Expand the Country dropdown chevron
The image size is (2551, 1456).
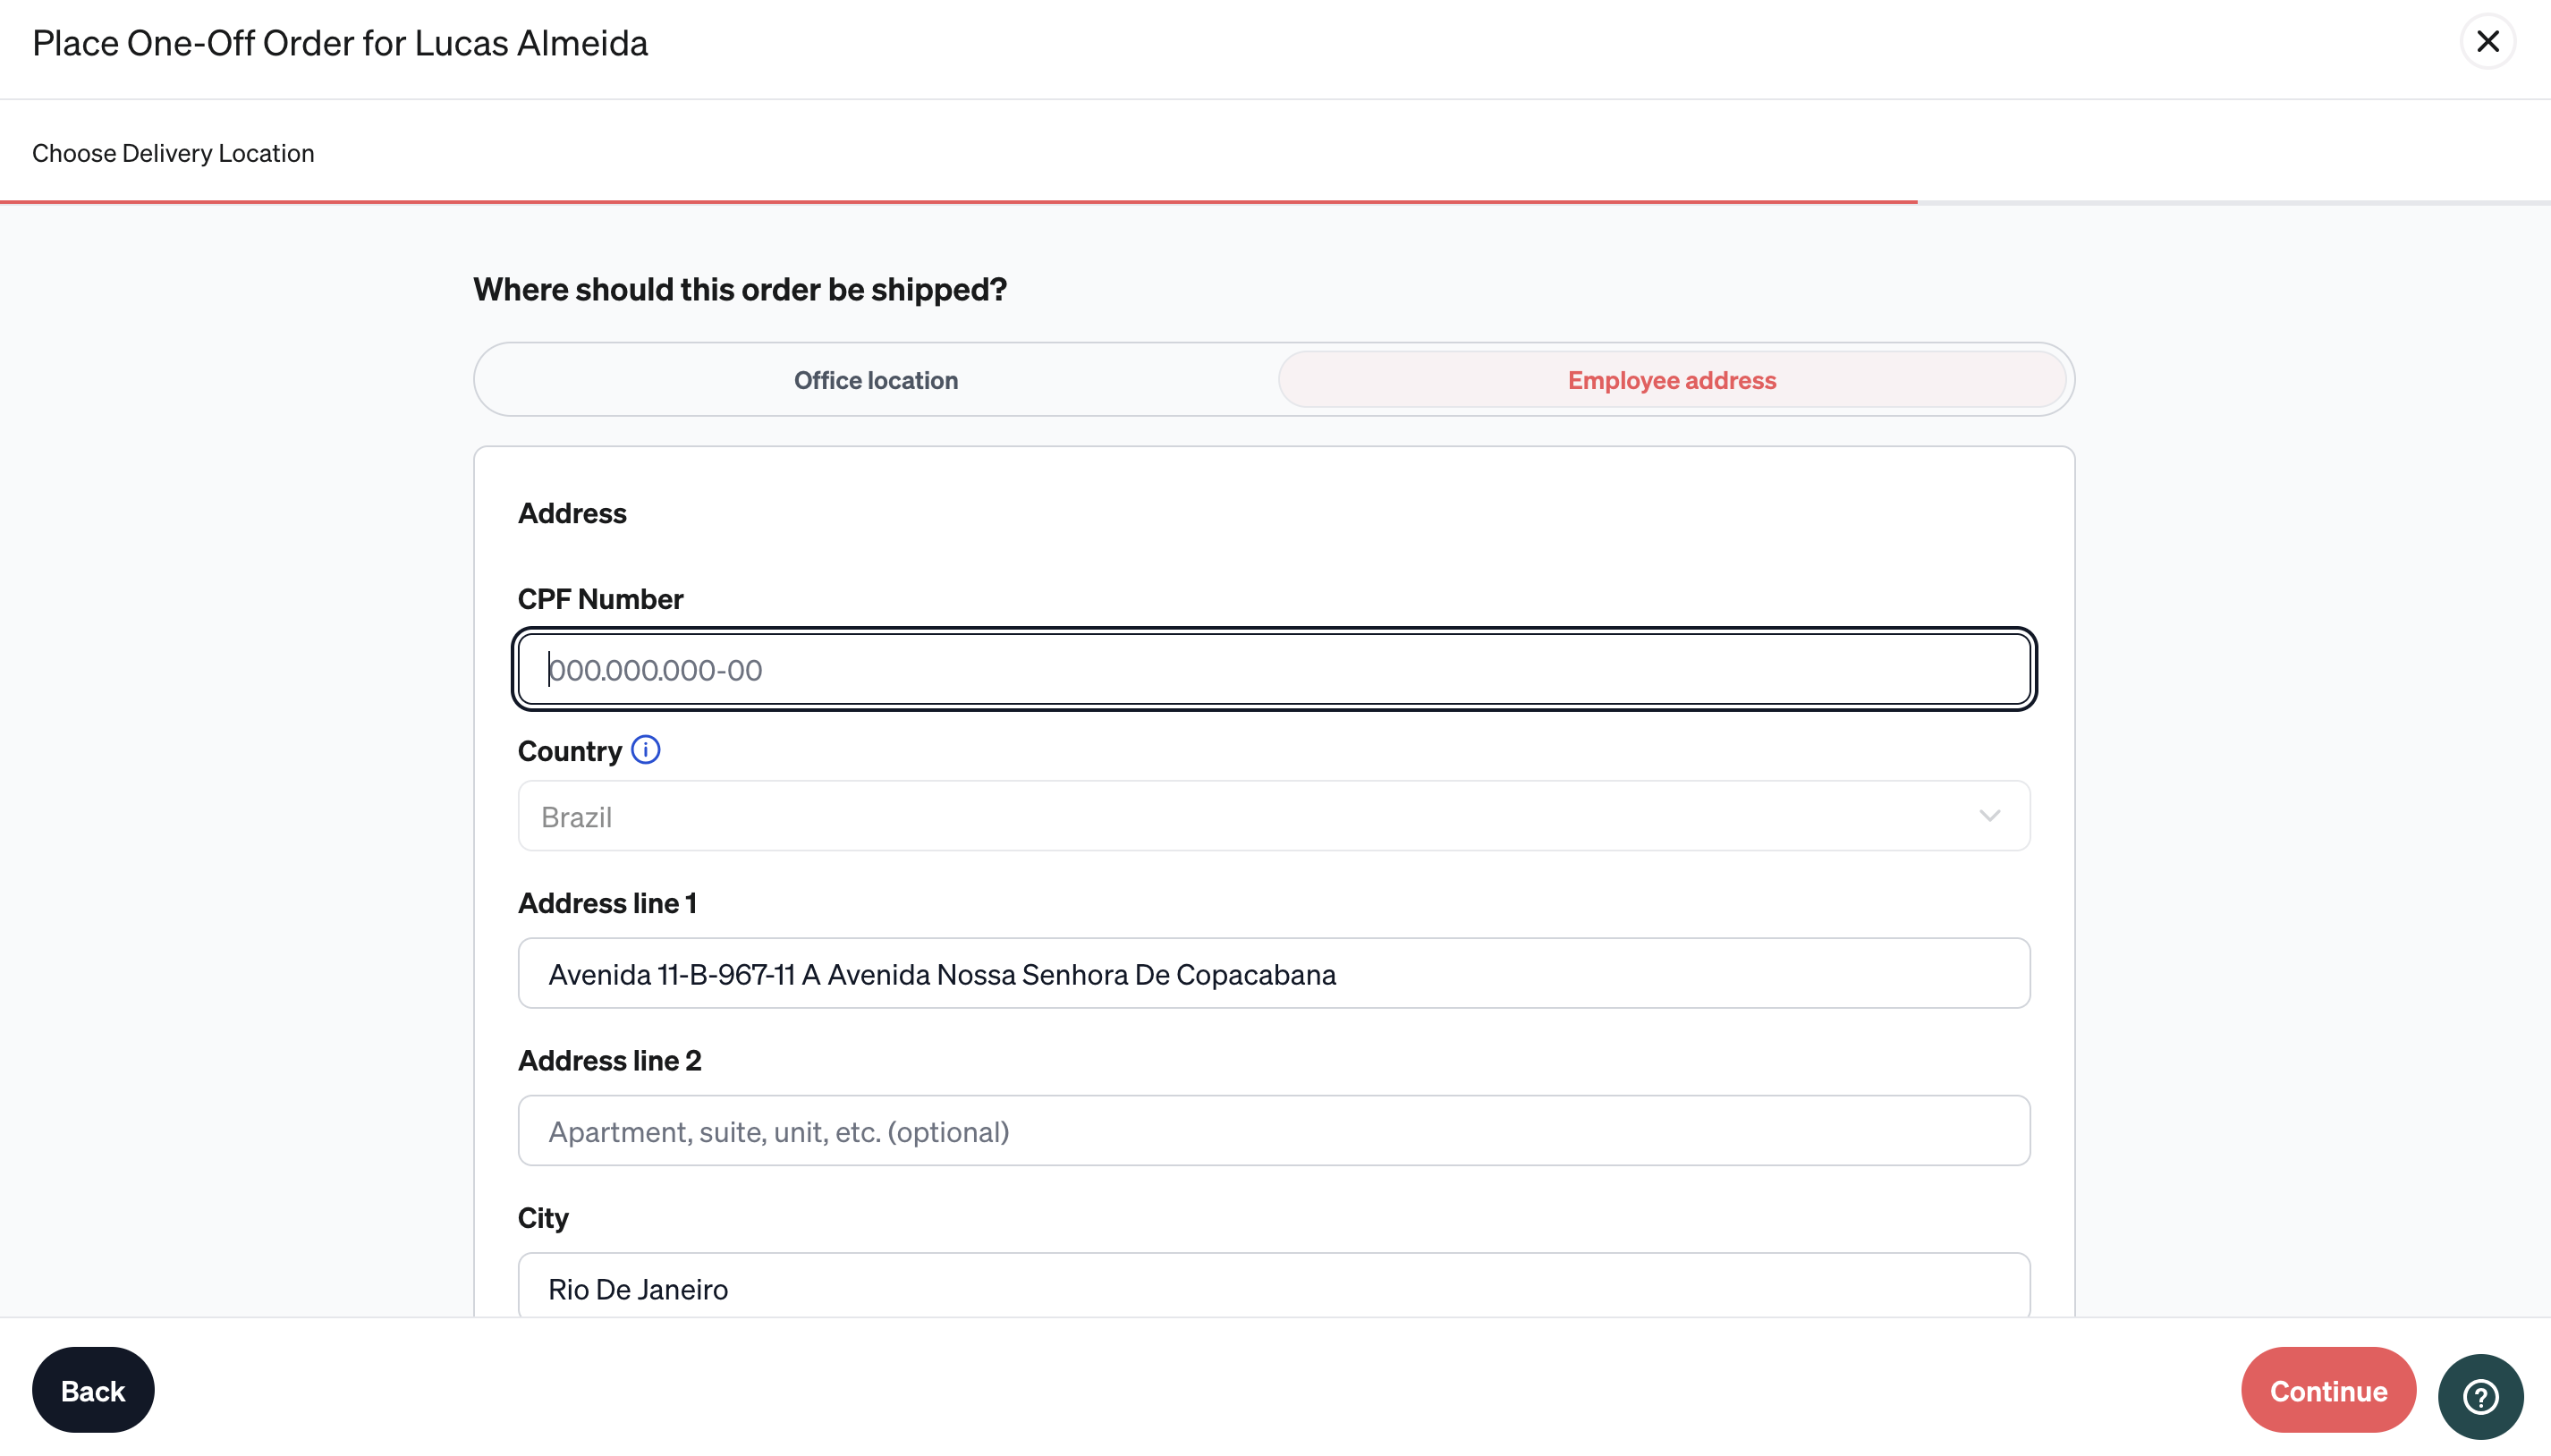(x=1989, y=816)
